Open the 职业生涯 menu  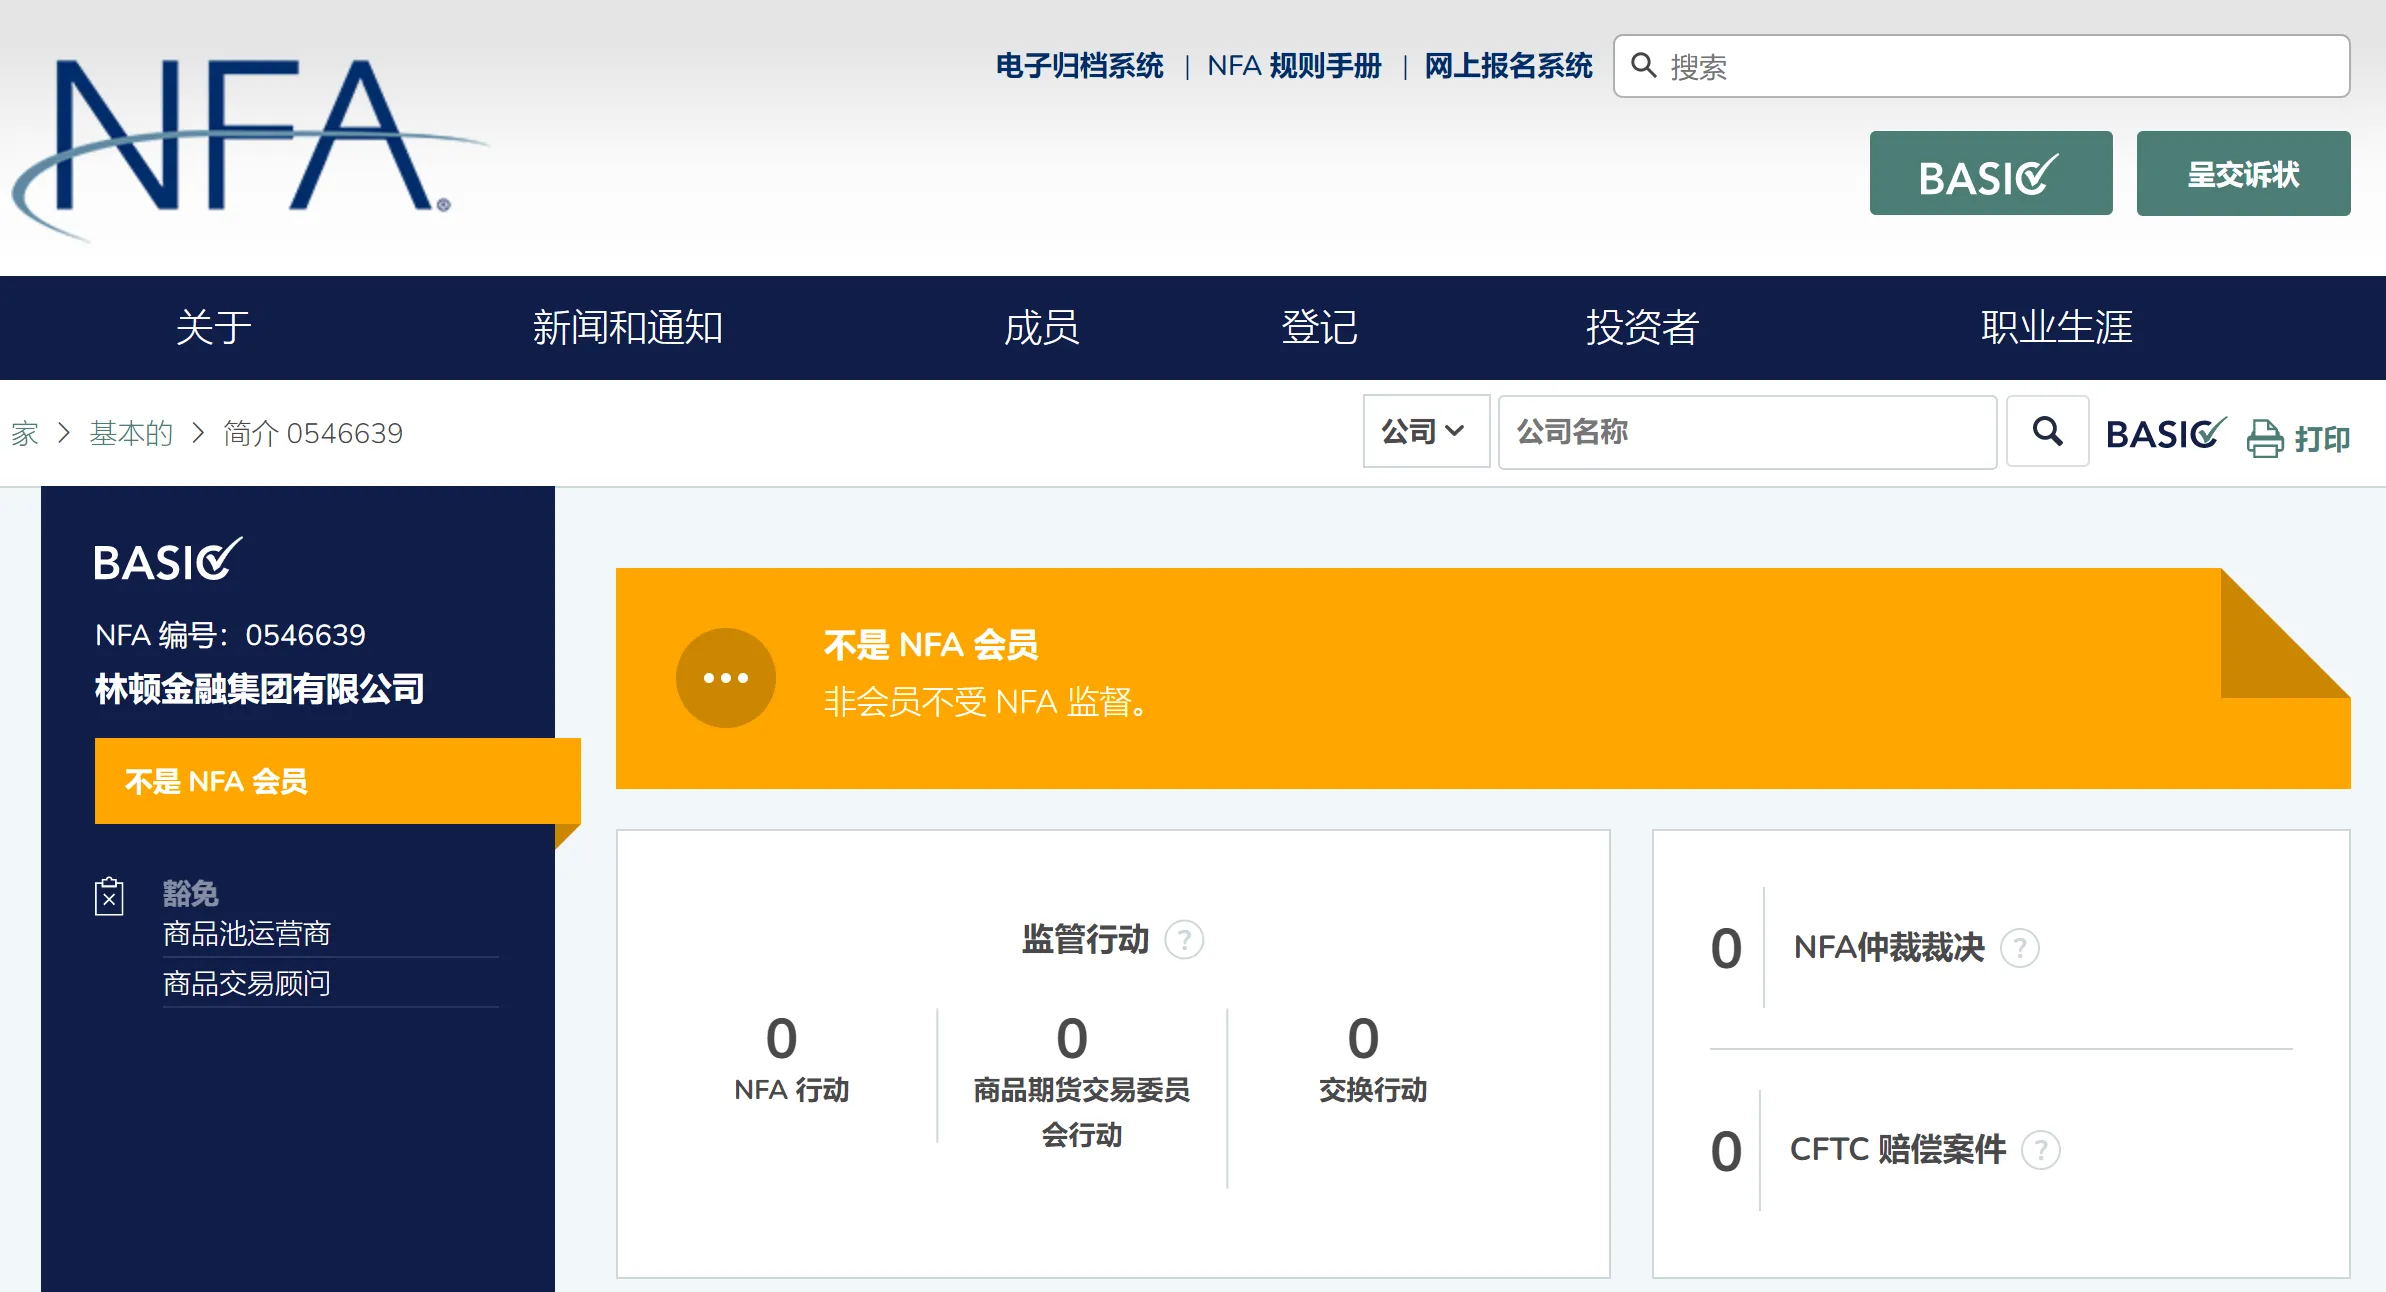[2057, 327]
